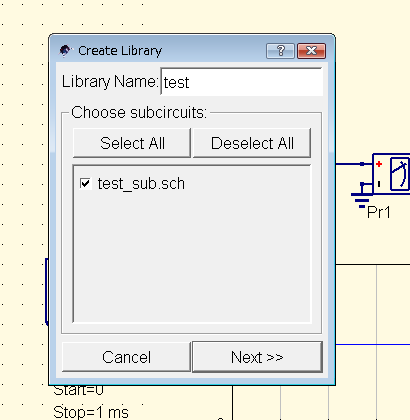Click the Pr1 probe component in schematic

(x=391, y=174)
